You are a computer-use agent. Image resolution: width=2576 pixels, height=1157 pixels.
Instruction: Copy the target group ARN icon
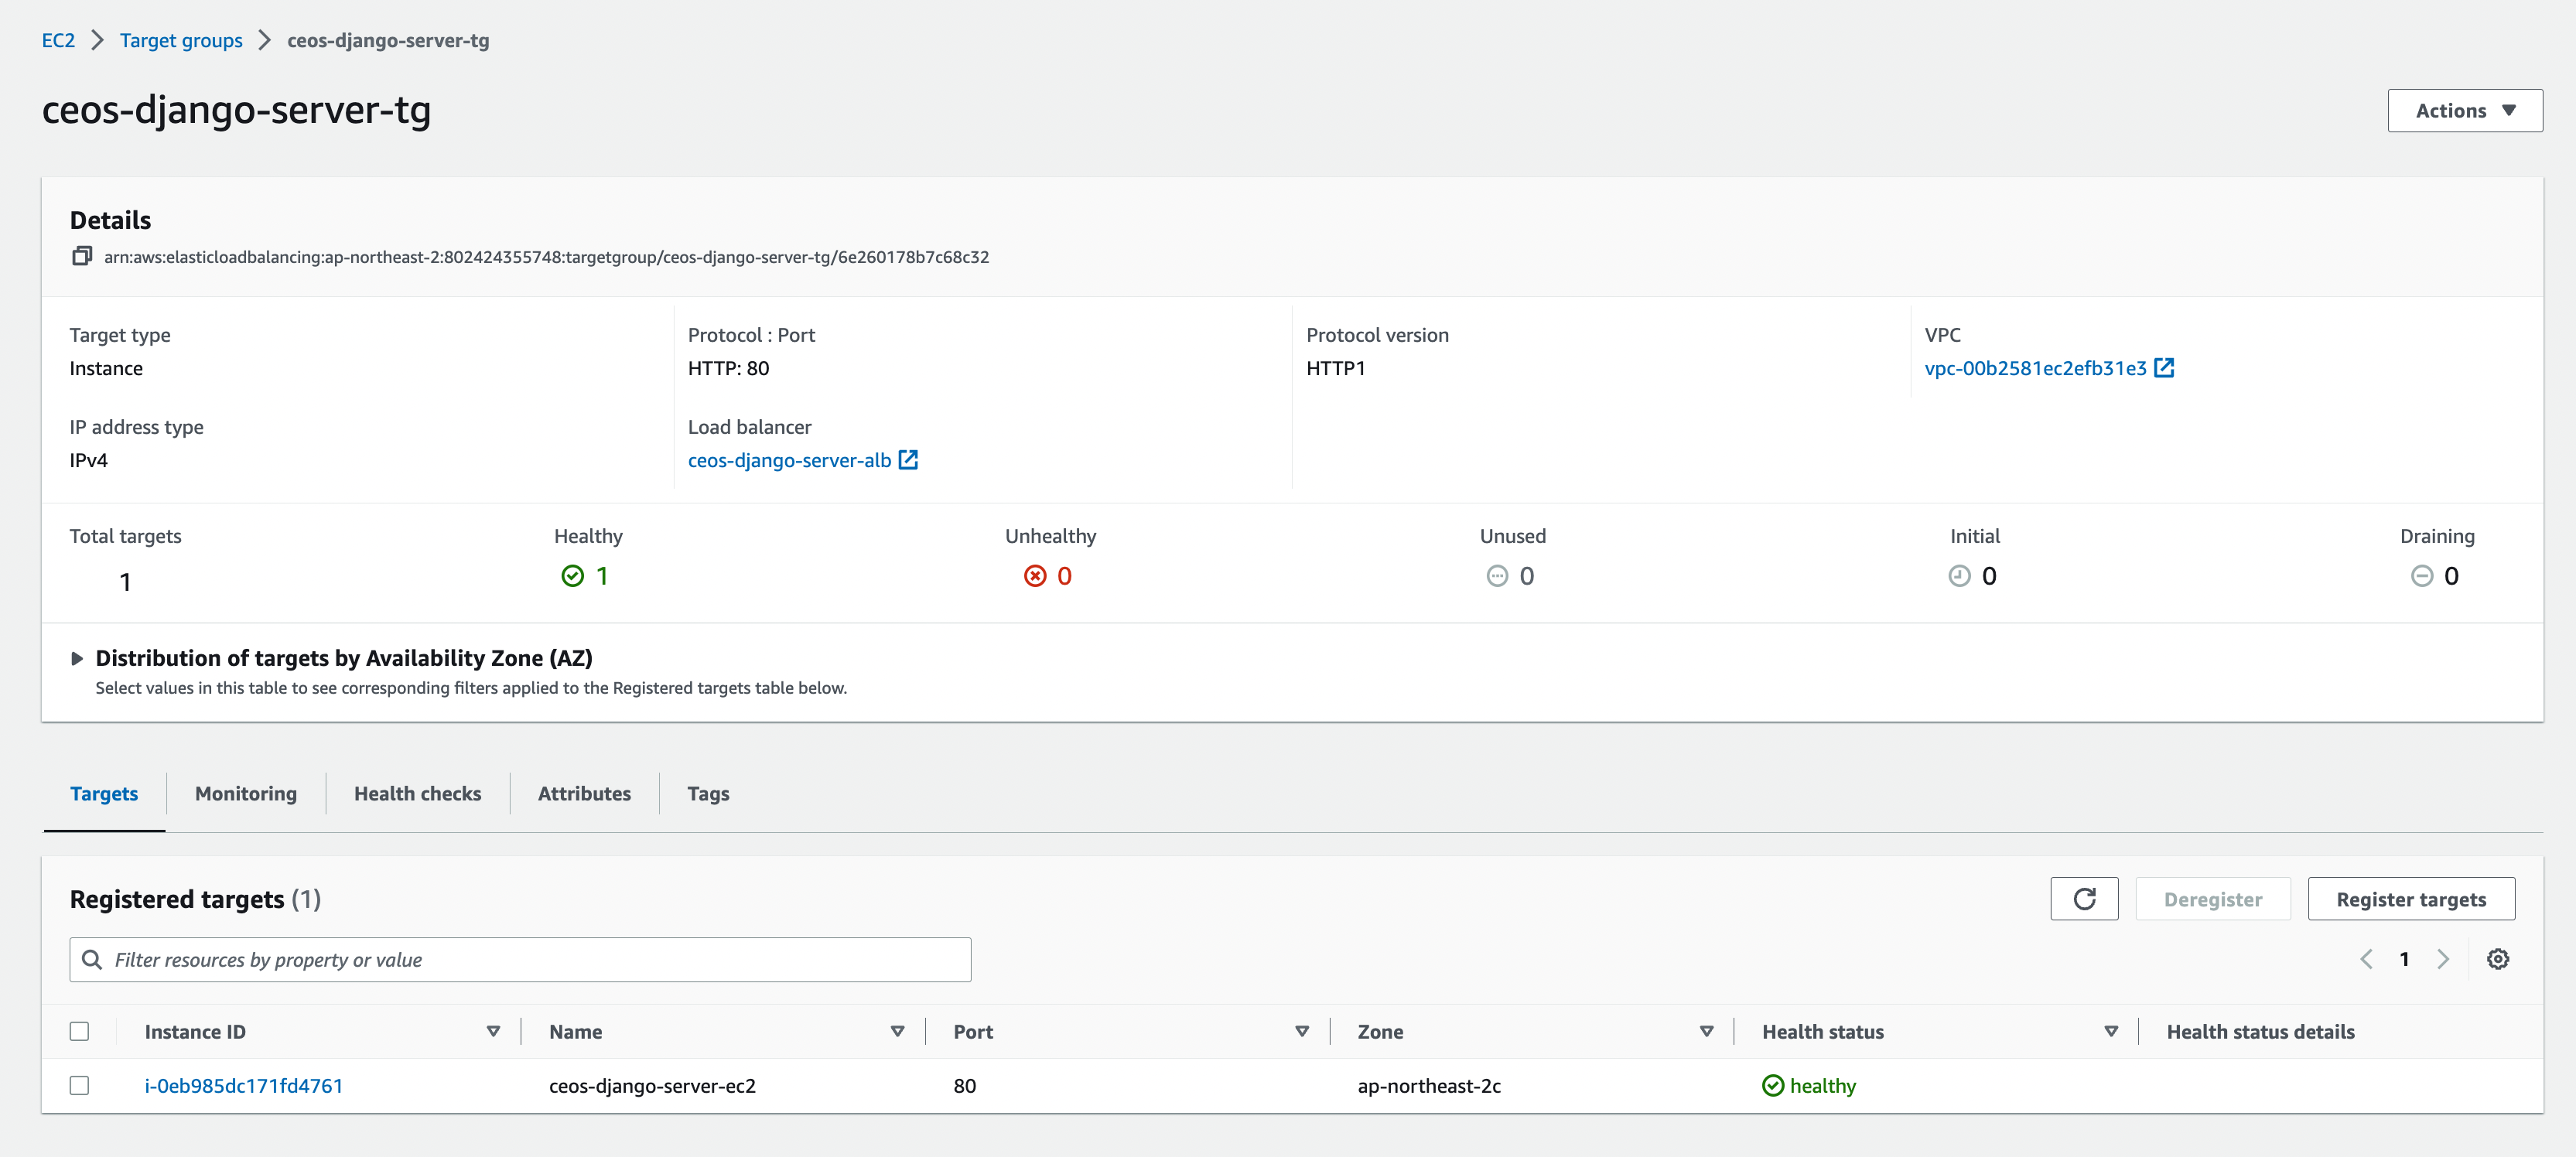click(x=82, y=257)
